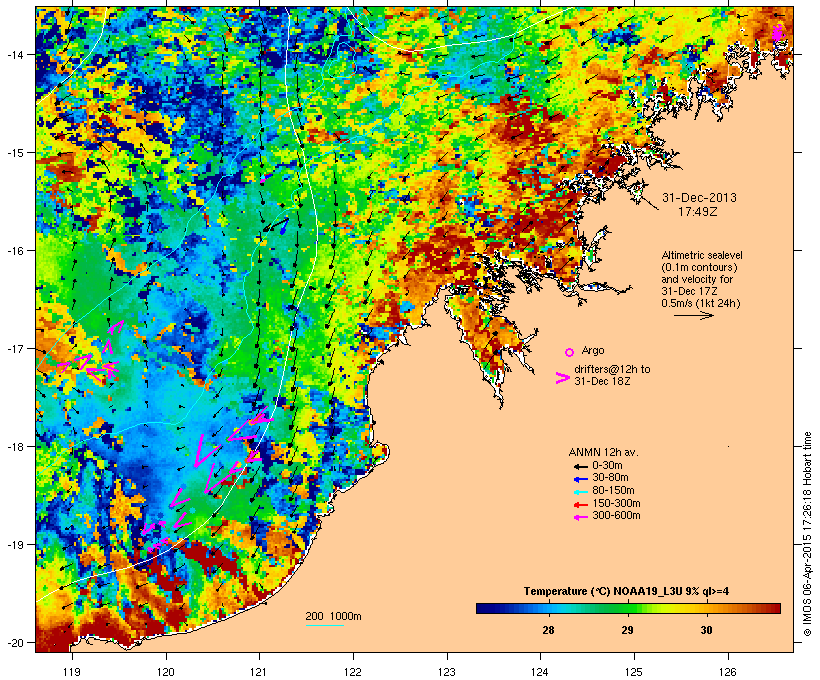820x680 pixels.
Task: Click the '31-Dec 17Z' text line
Action: [x=689, y=291]
